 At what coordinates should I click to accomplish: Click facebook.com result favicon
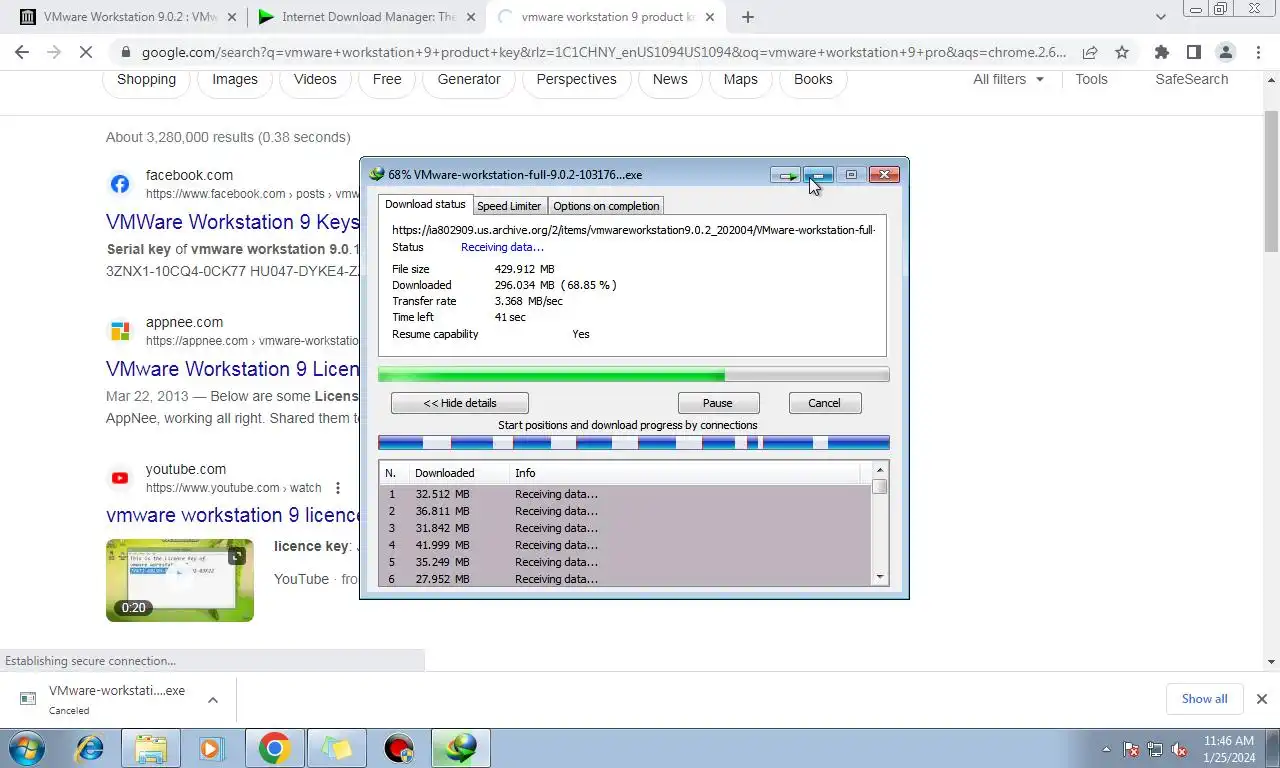click(x=120, y=184)
